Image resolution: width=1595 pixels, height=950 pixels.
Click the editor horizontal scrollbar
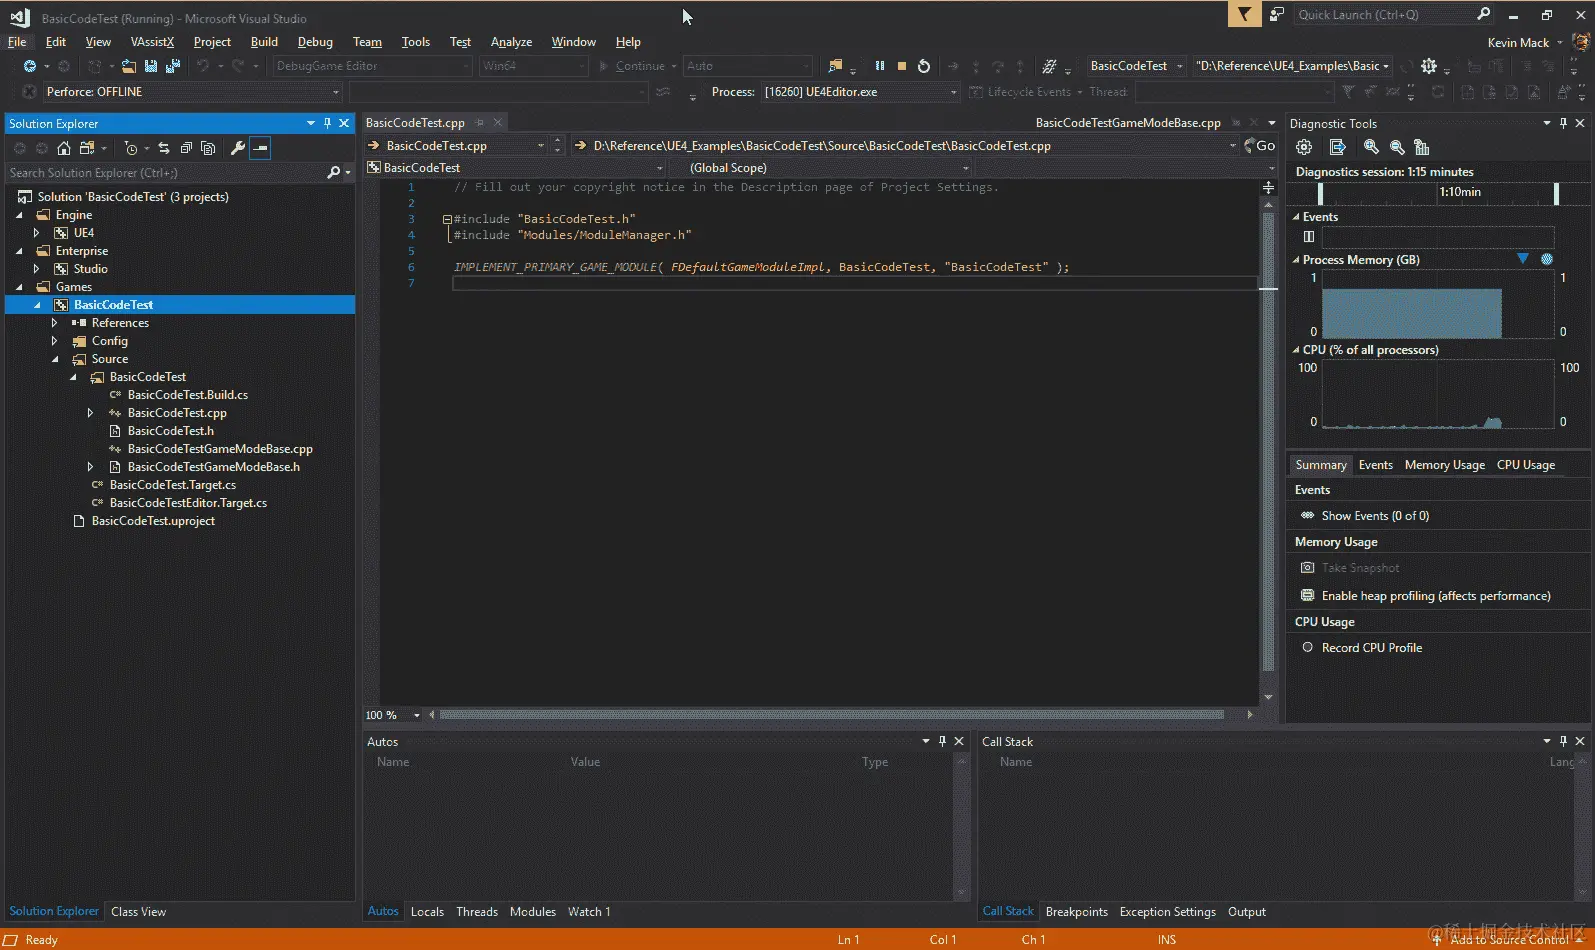tap(832, 715)
